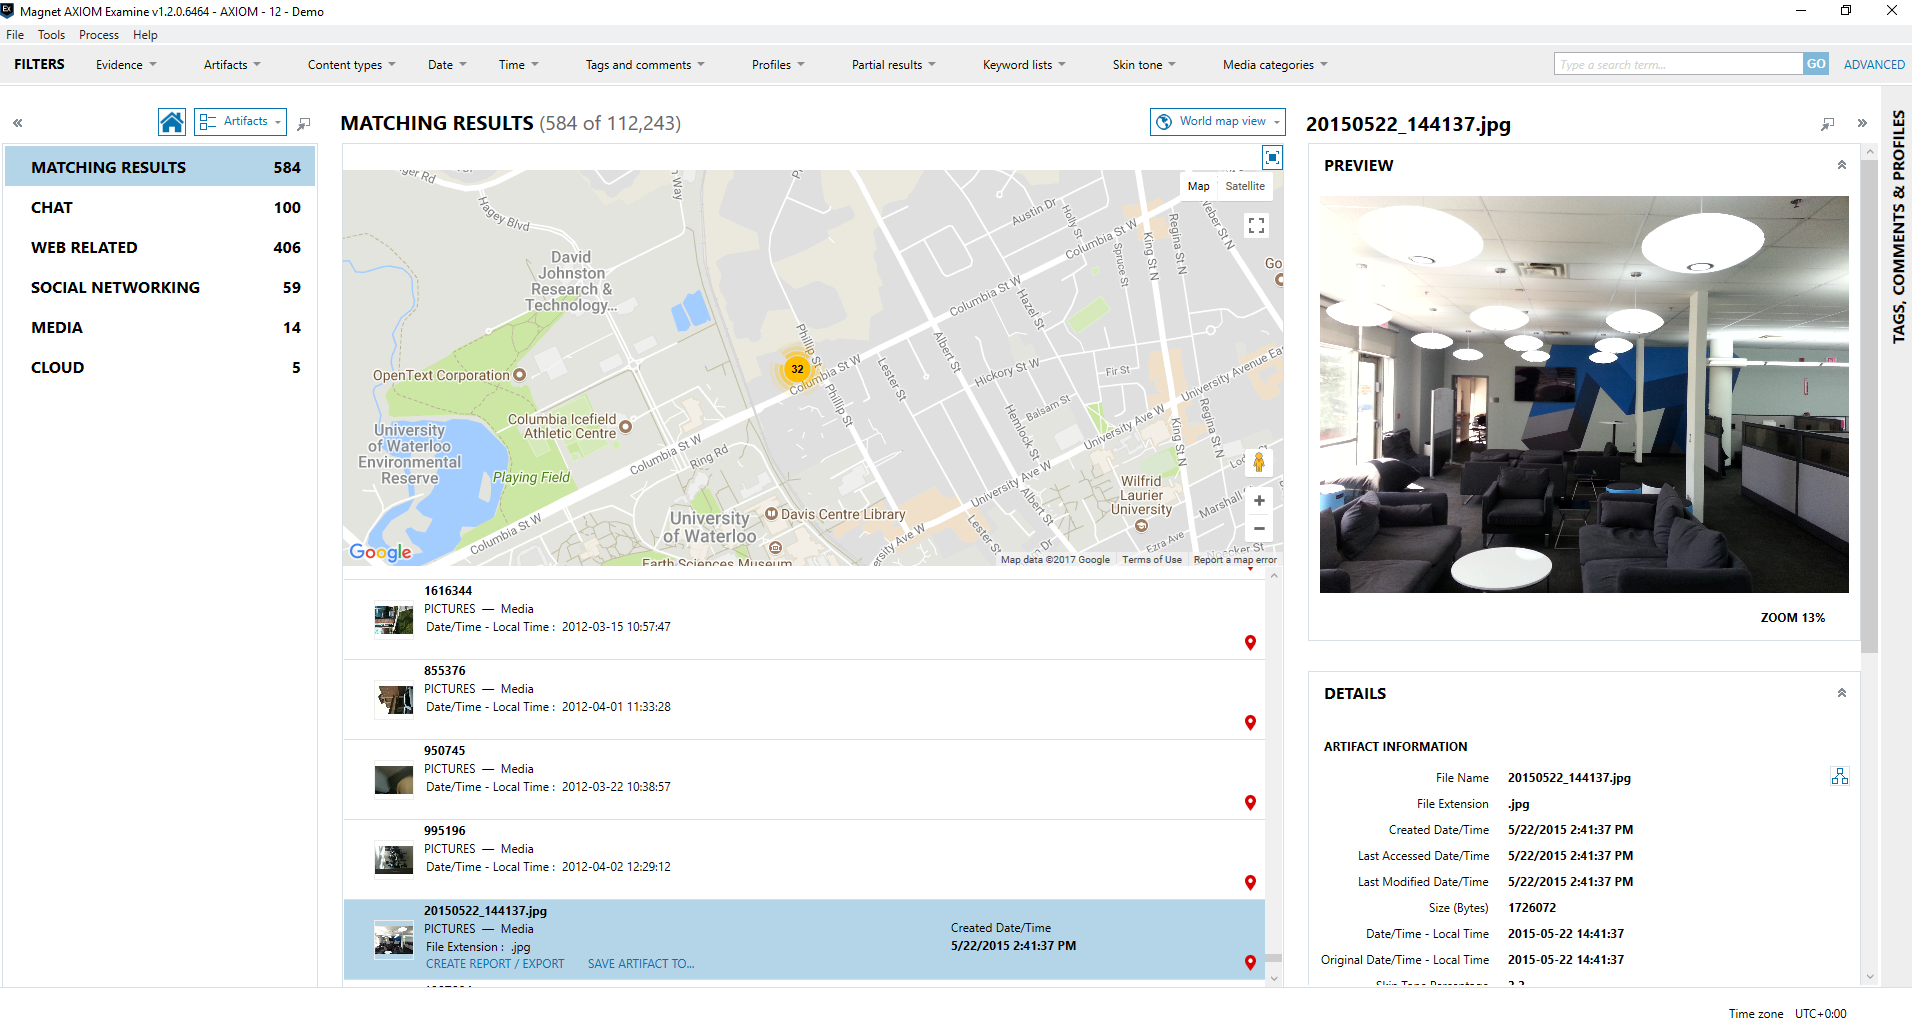
Task: Open the Date filter dropdown
Action: point(447,65)
